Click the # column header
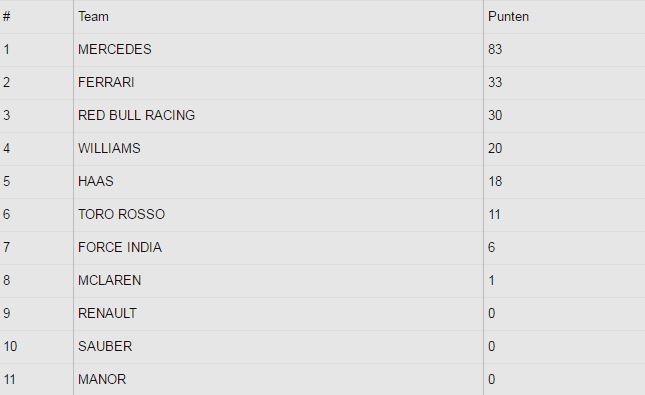The width and height of the screenshot is (645, 395). coord(7,16)
